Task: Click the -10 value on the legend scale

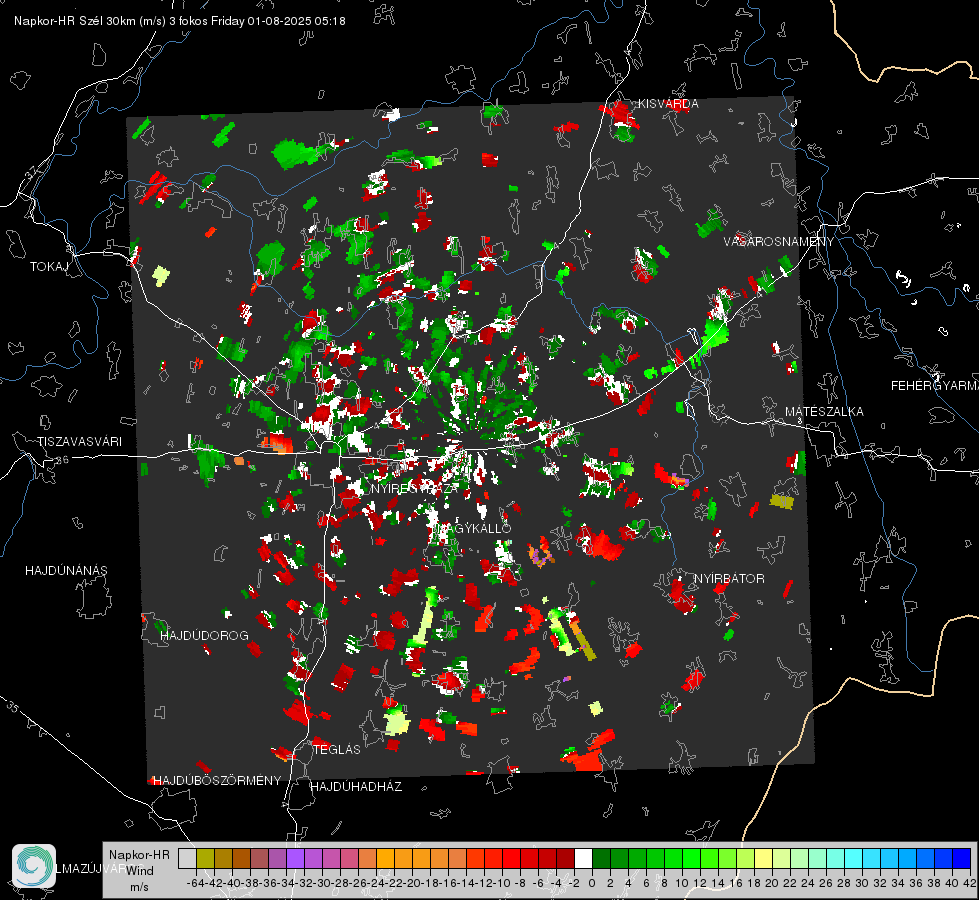Action: [x=503, y=883]
